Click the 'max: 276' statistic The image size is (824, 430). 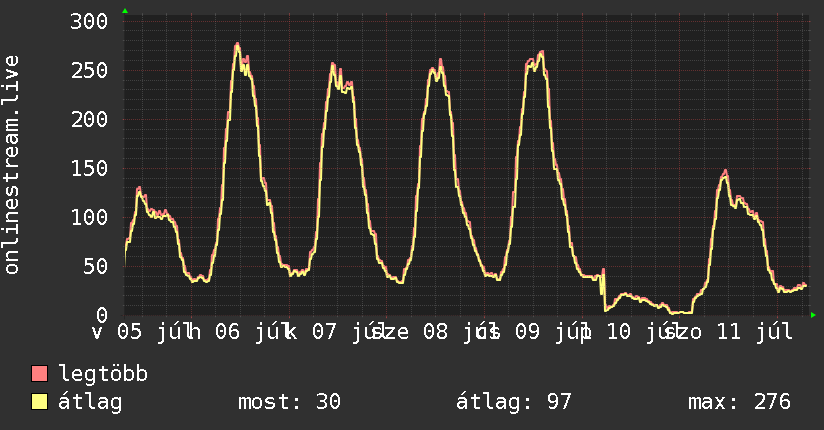tap(739, 402)
